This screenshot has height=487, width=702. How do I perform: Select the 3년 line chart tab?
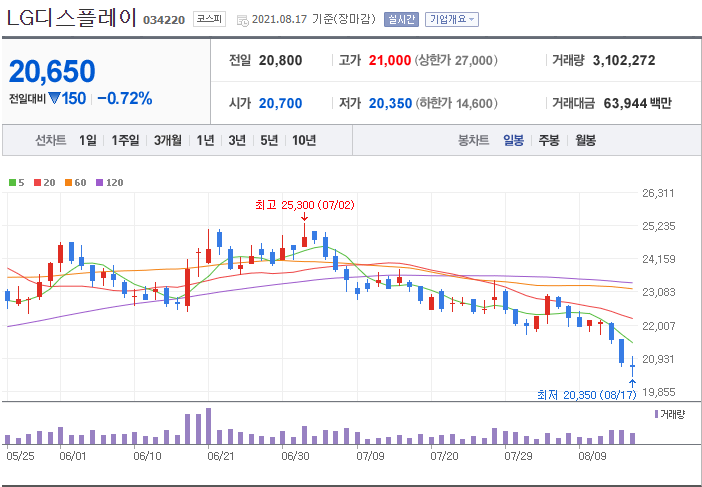(x=237, y=141)
